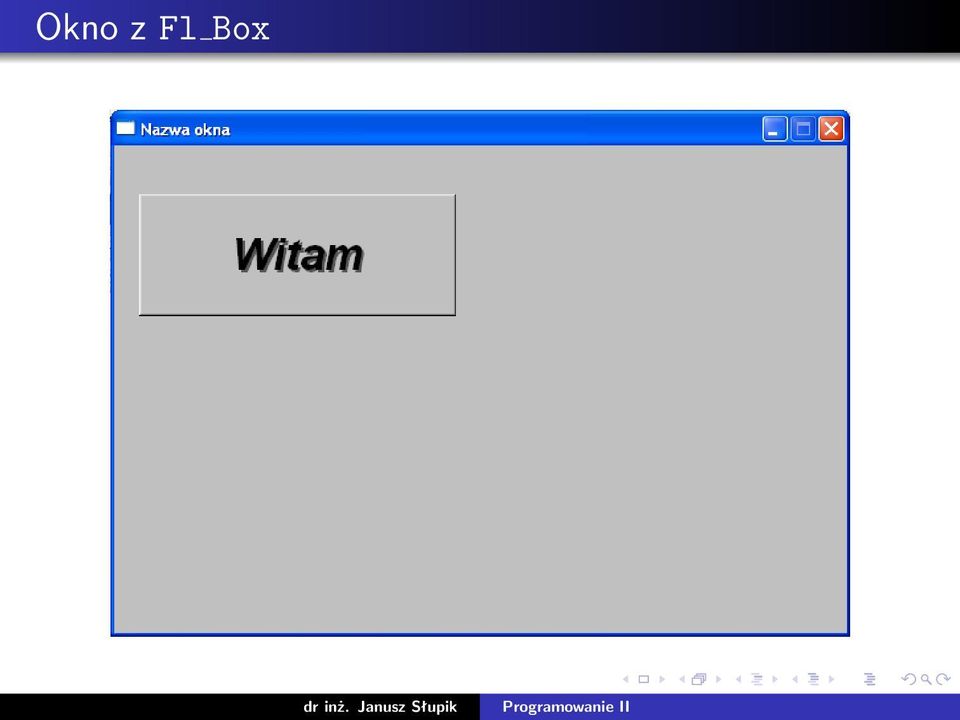Go to previous slide via left arrow
The width and height of the screenshot is (960, 720).
626,679
